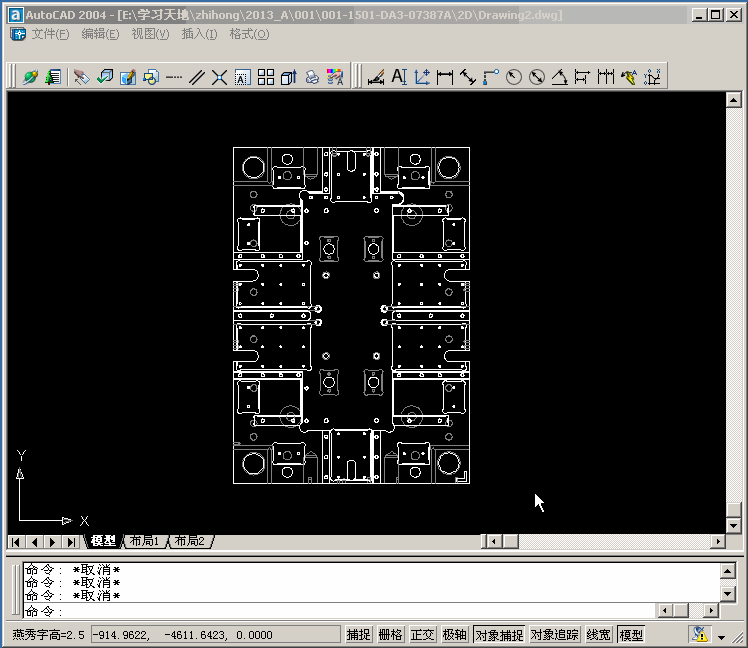Click the aligned dimension tool
The height and width of the screenshot is (648, 748).
[467, 77]
